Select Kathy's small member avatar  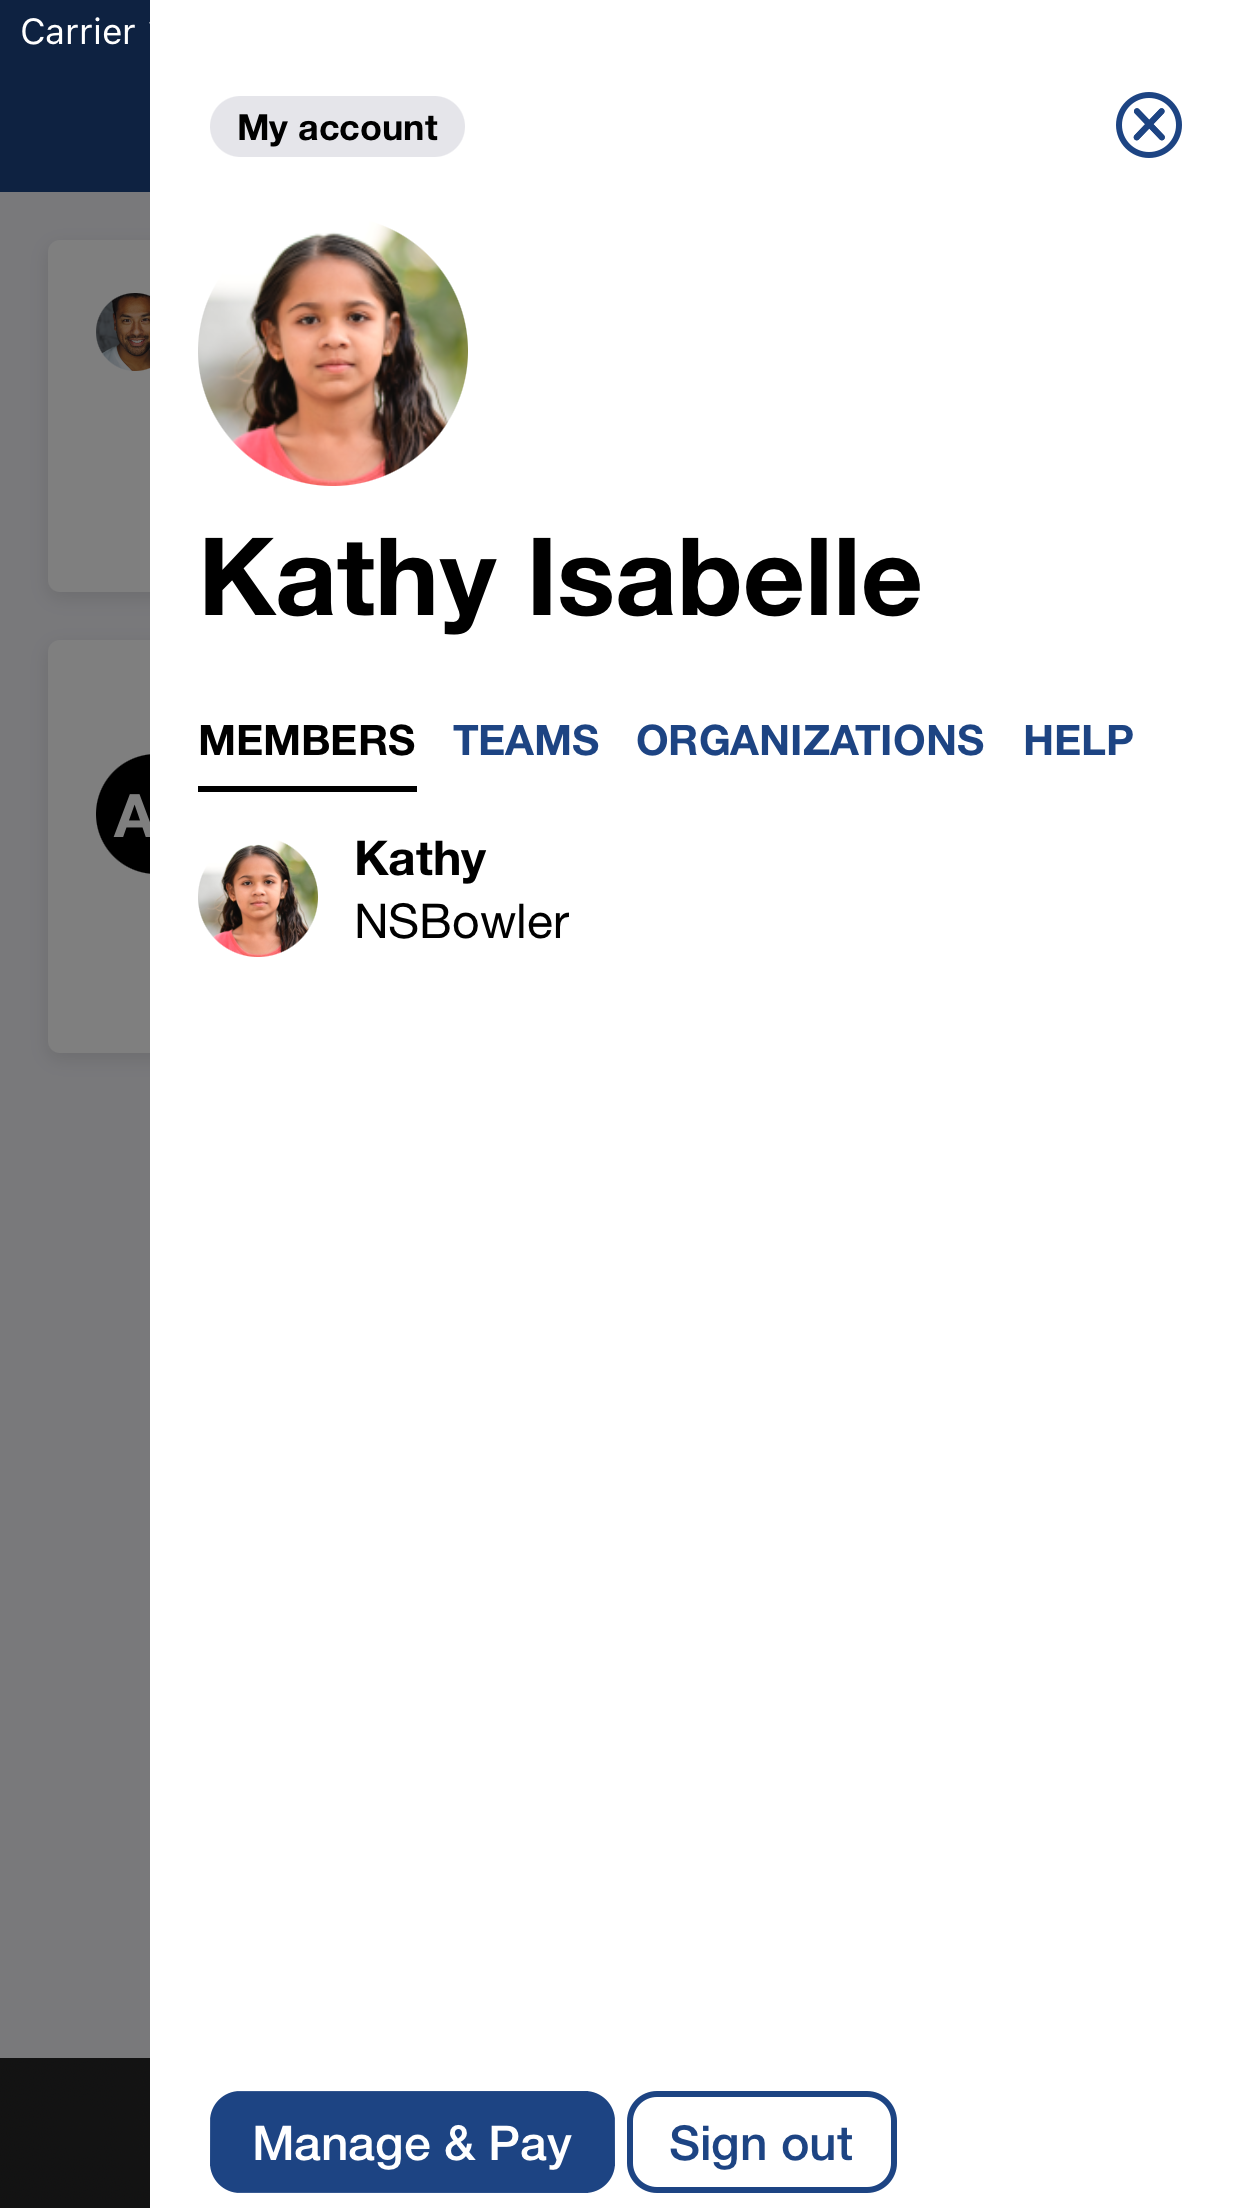point(258,897)
